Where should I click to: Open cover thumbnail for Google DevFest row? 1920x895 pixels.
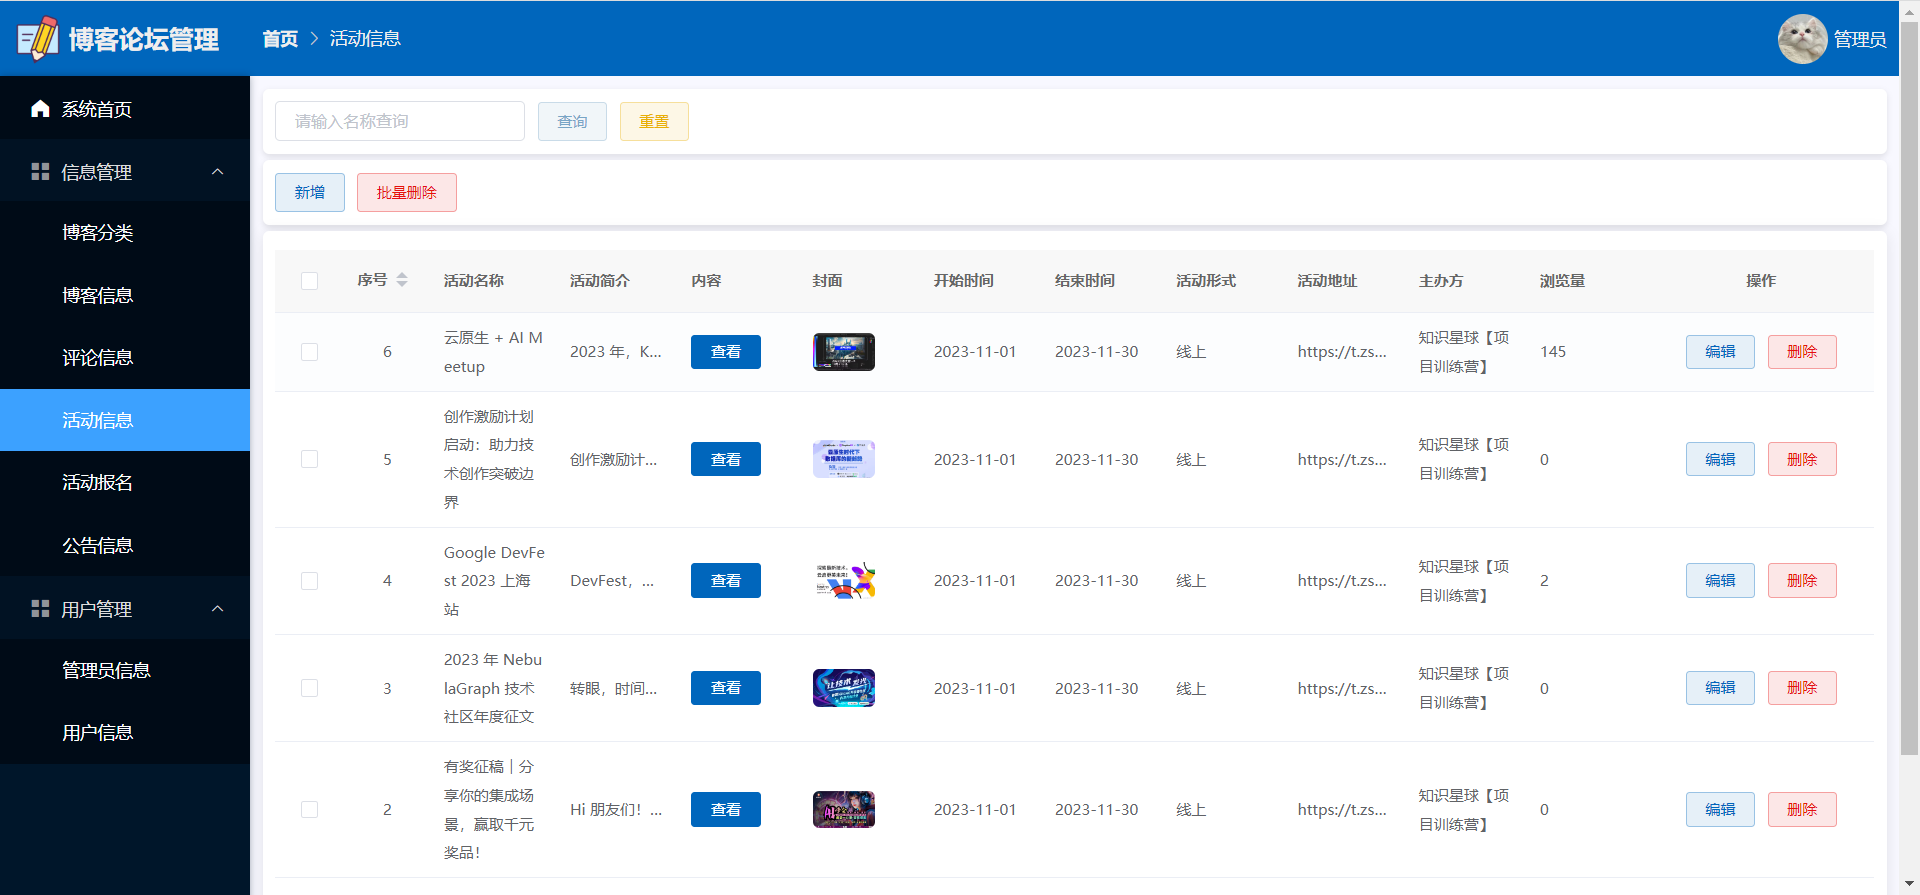[x=843, y=581]
